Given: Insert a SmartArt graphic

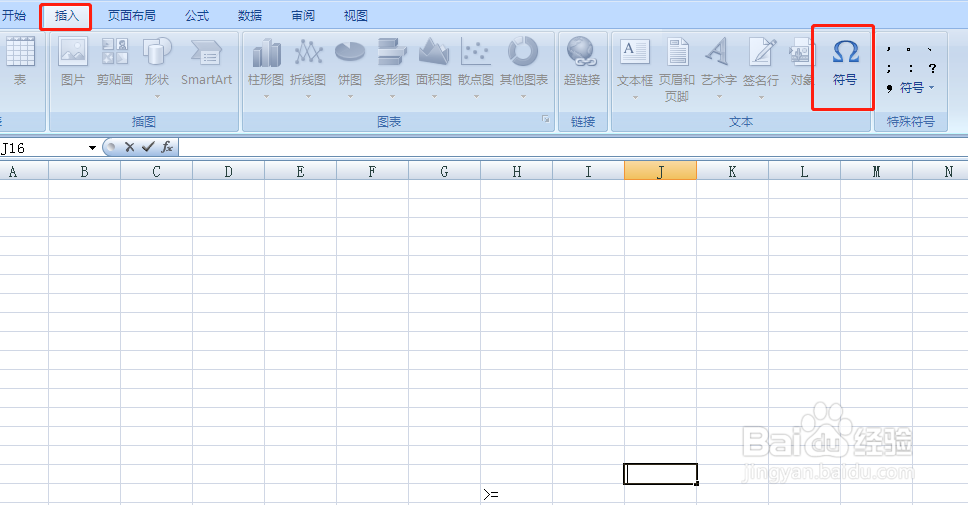Looking at the screenshot, I should click(x=206, y=62).
